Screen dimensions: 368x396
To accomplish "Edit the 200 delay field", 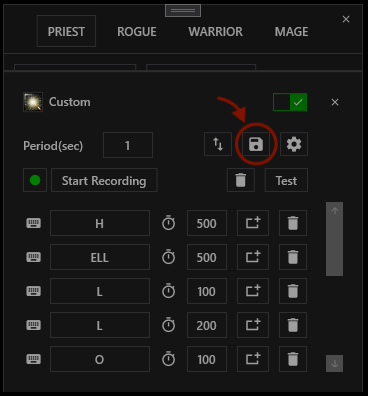I will pos(207,325).
